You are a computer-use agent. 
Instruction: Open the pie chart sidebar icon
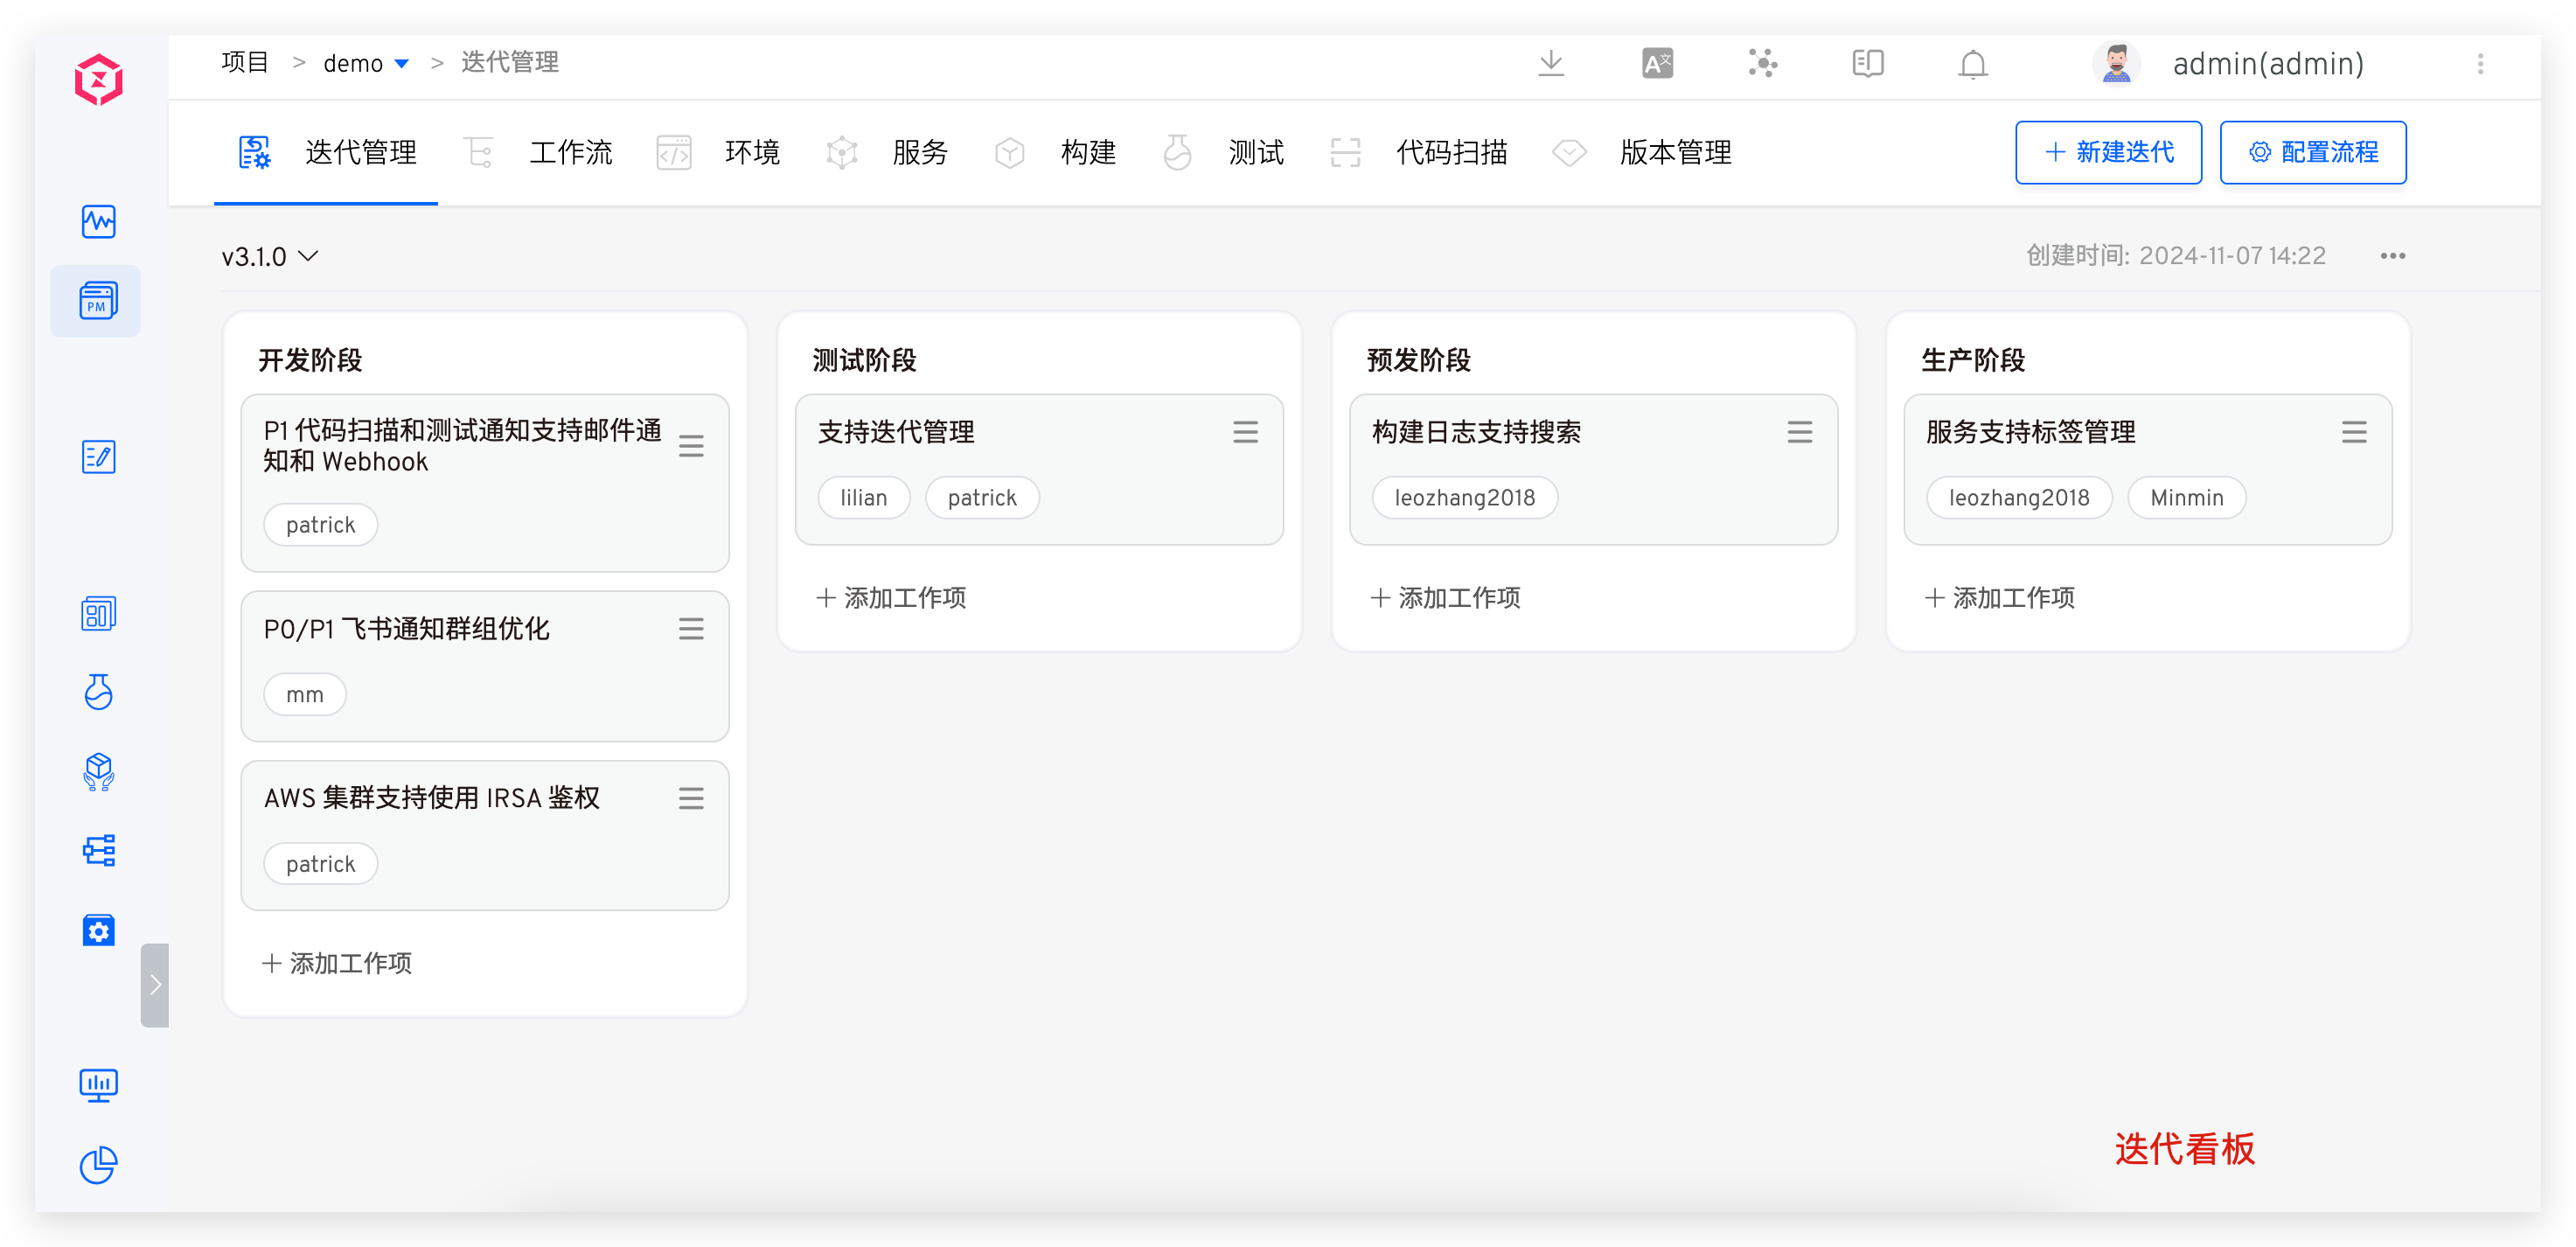tap(98, 1164)
